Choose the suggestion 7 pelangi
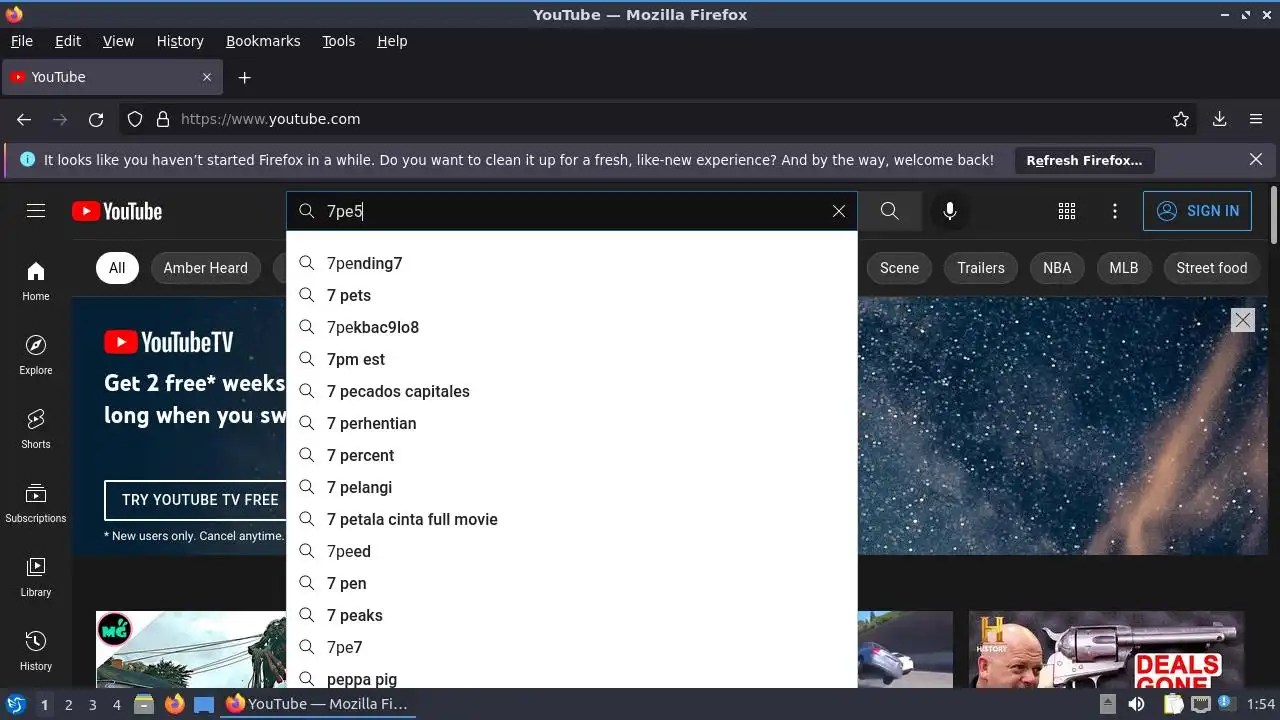The height and width of the screenshot is (720, 1280). pyautogui.click(x=572, y=487)
